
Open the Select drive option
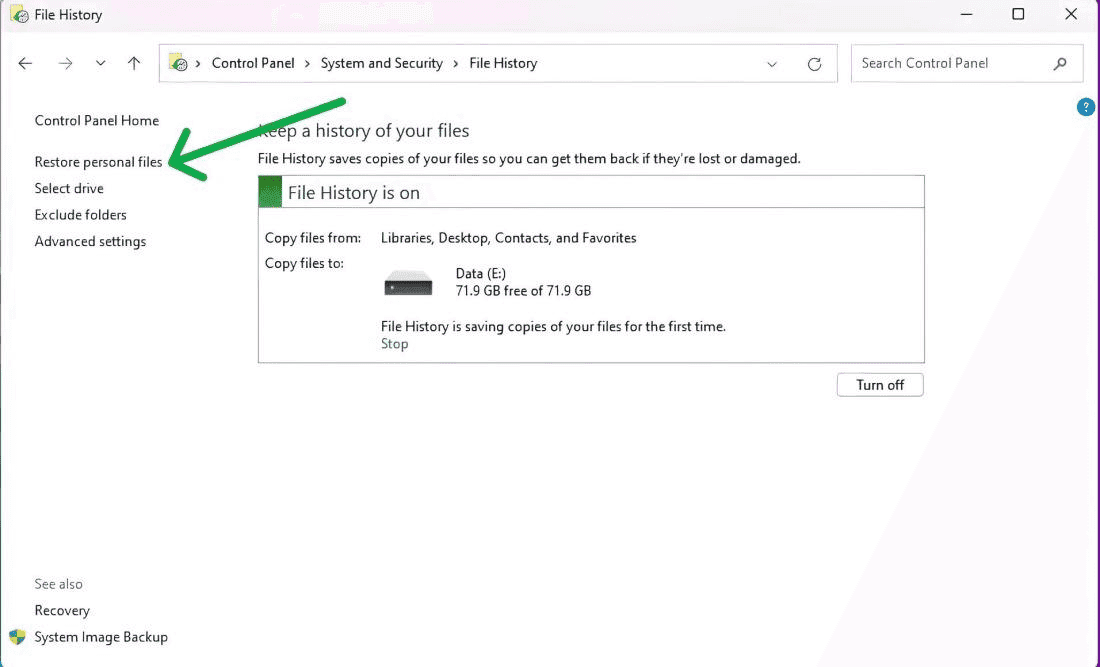pyautogui.click(x=69, y=188)
